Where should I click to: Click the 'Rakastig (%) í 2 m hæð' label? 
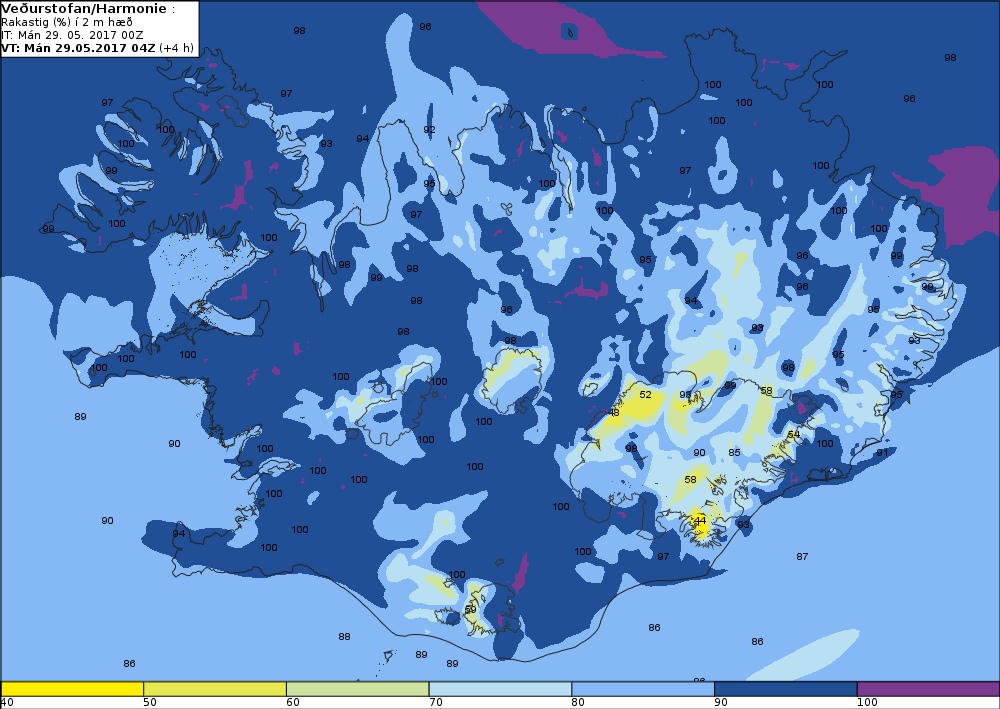67,22
